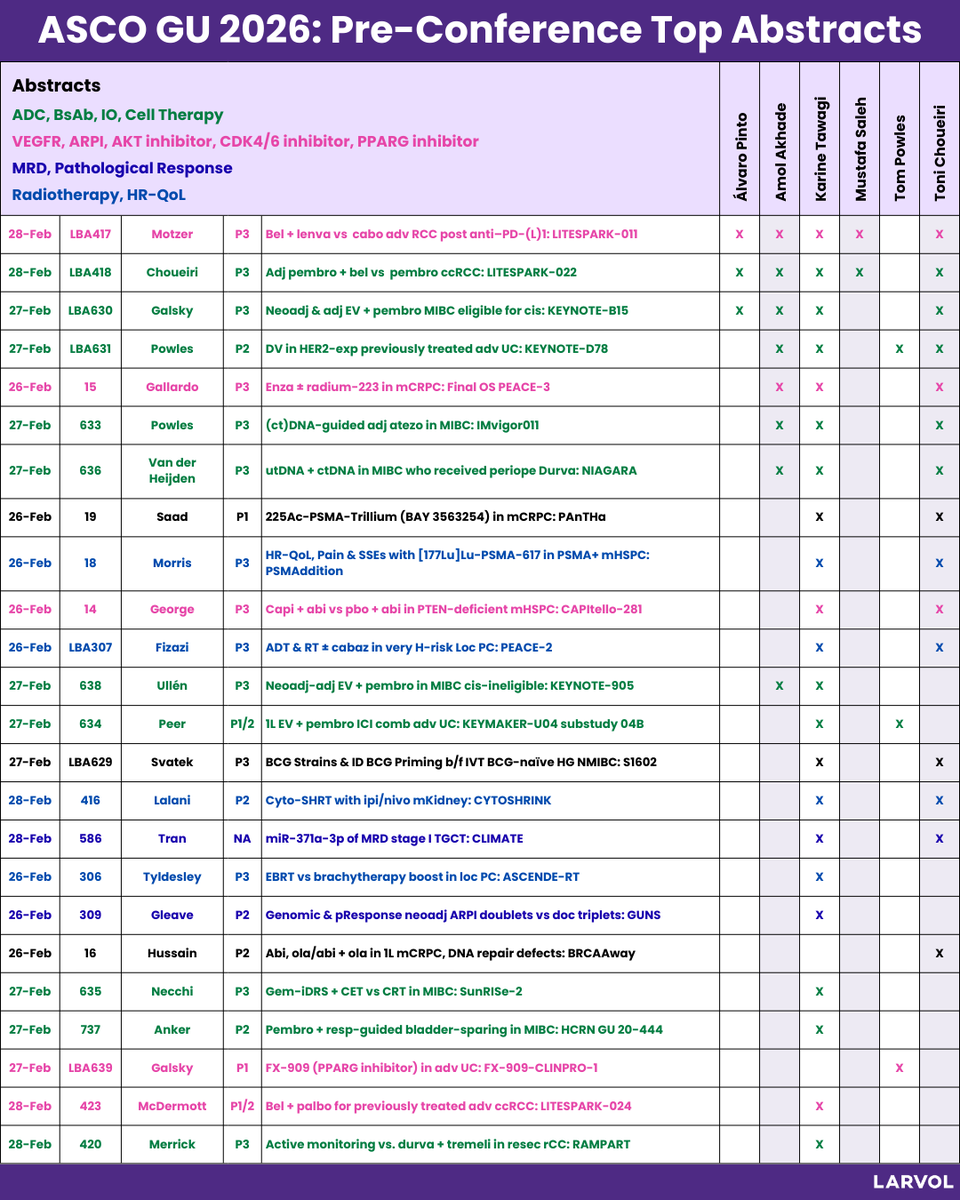Click title ending "HCRN GU 20-444"

(x=464, y=1029)
